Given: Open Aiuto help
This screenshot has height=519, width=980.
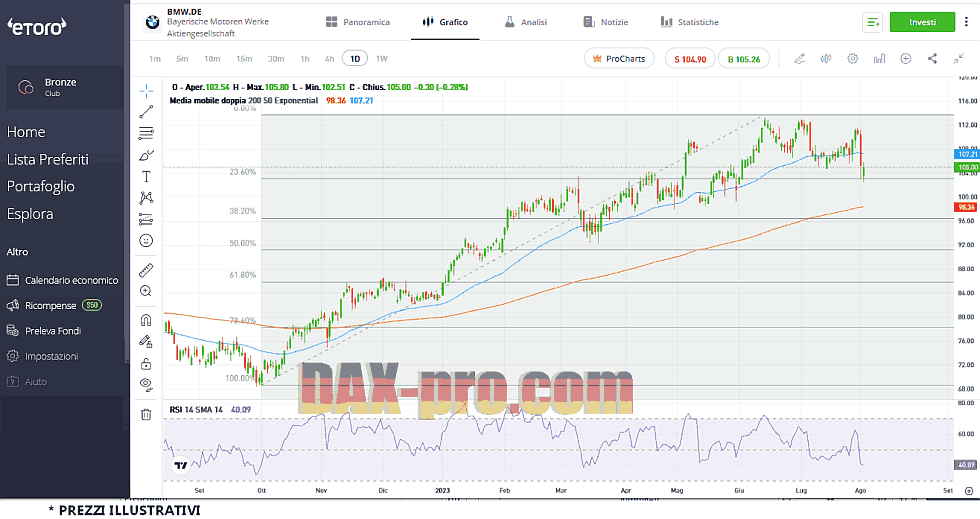Looking at the screenshot, I should (x=27, y=381).
